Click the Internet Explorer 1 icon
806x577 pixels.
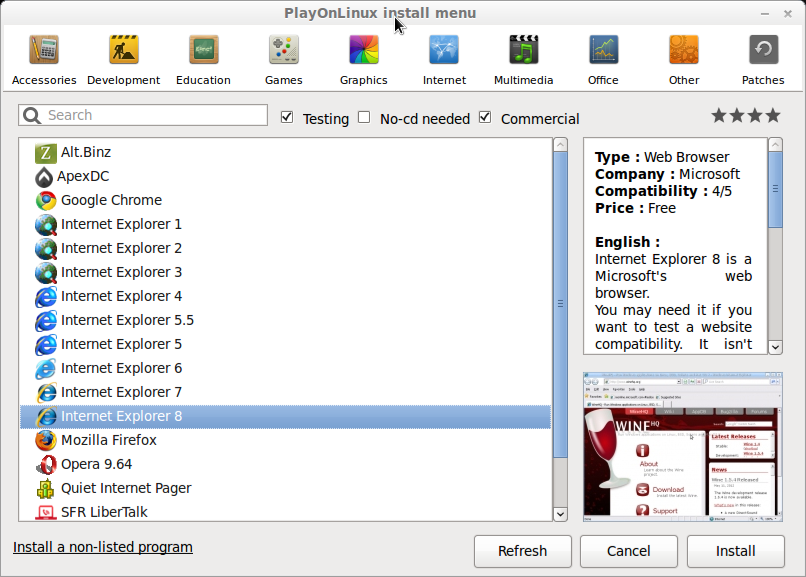pyautogui.click(x=46, y=225)
